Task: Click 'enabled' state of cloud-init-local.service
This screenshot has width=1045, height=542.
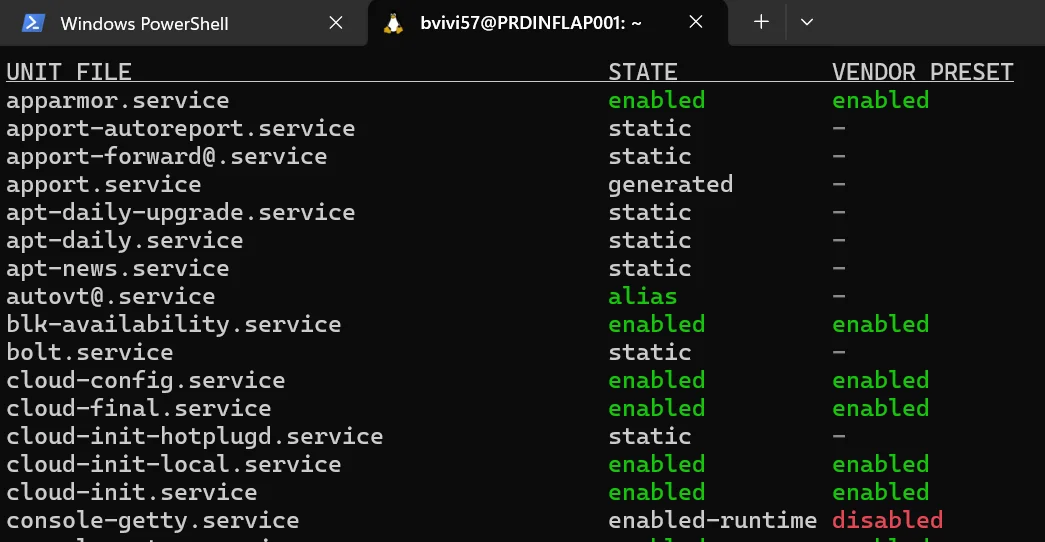Action: [x=656, y=465]
